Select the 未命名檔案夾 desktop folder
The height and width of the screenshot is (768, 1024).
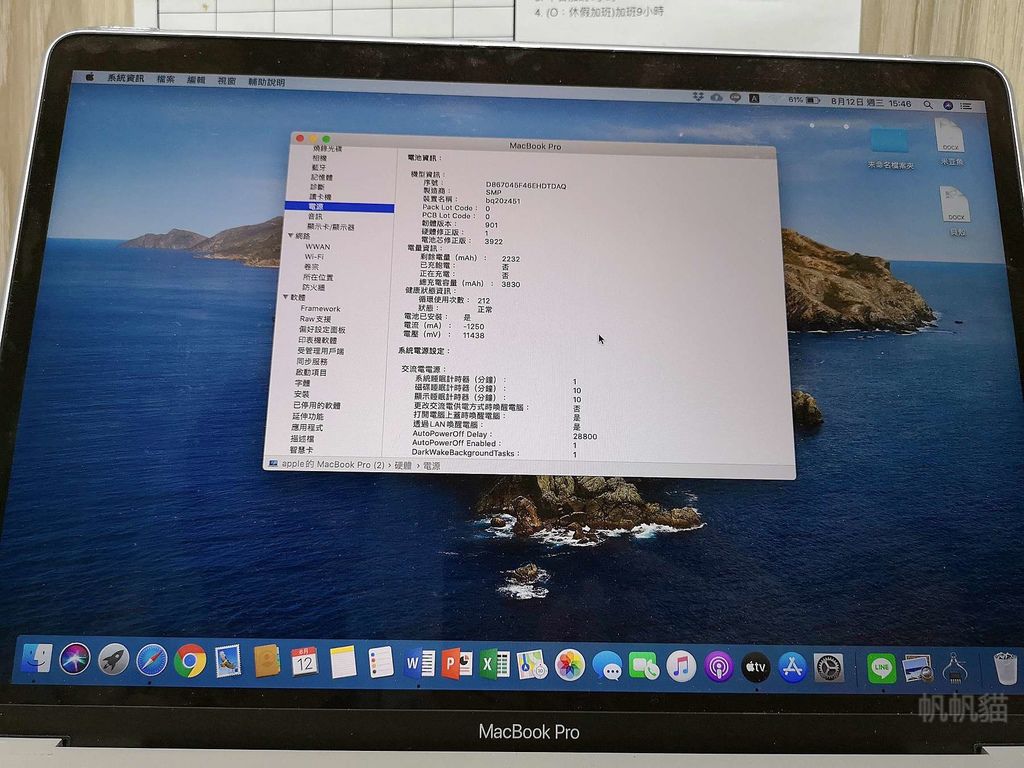pos(889,150)
